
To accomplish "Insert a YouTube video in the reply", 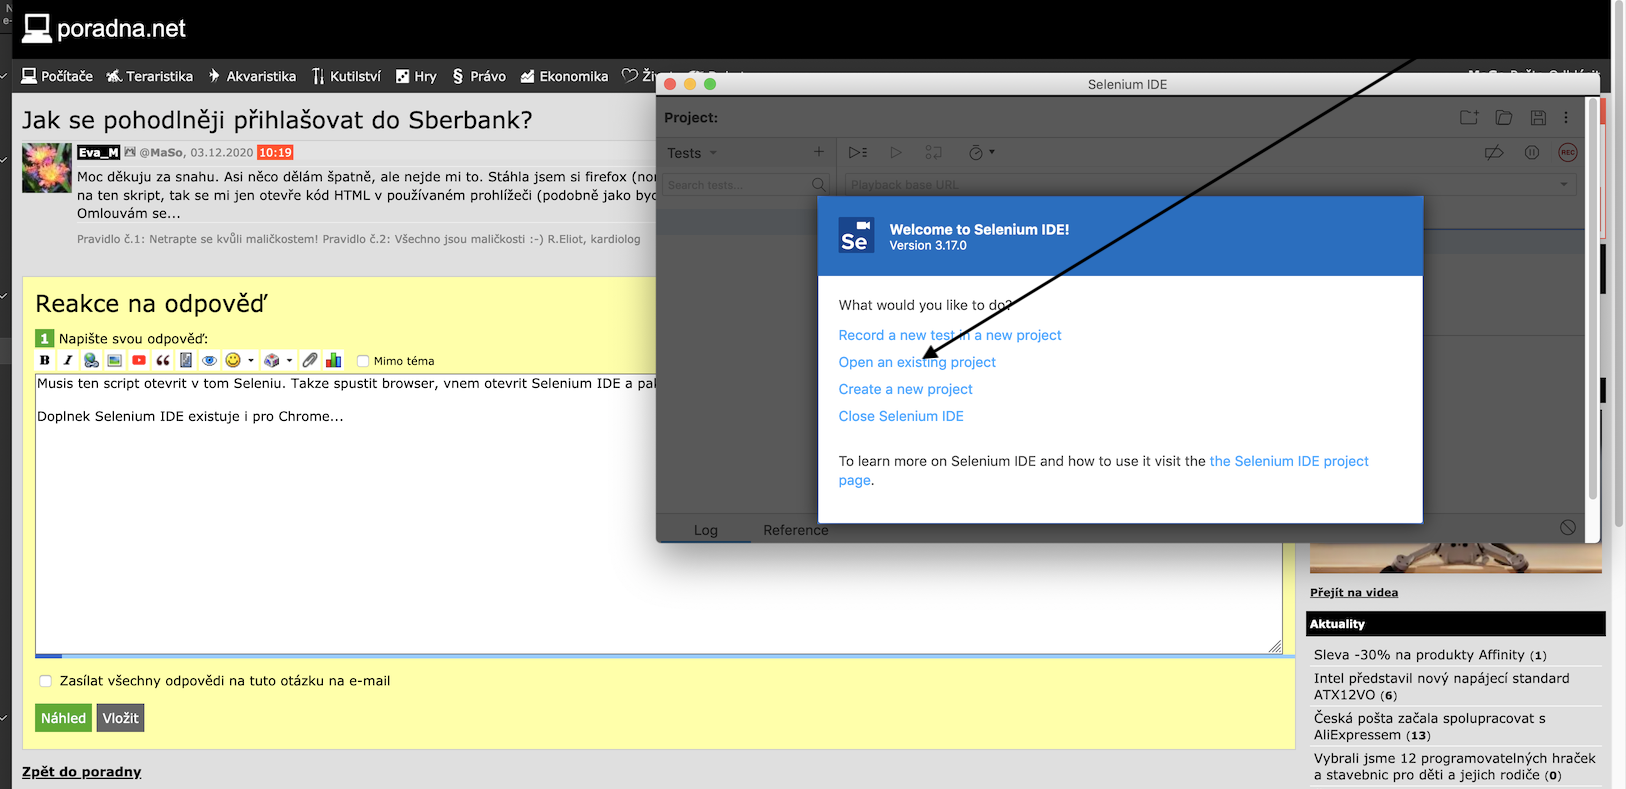I will pyautogui.click(x=139, y=360).
